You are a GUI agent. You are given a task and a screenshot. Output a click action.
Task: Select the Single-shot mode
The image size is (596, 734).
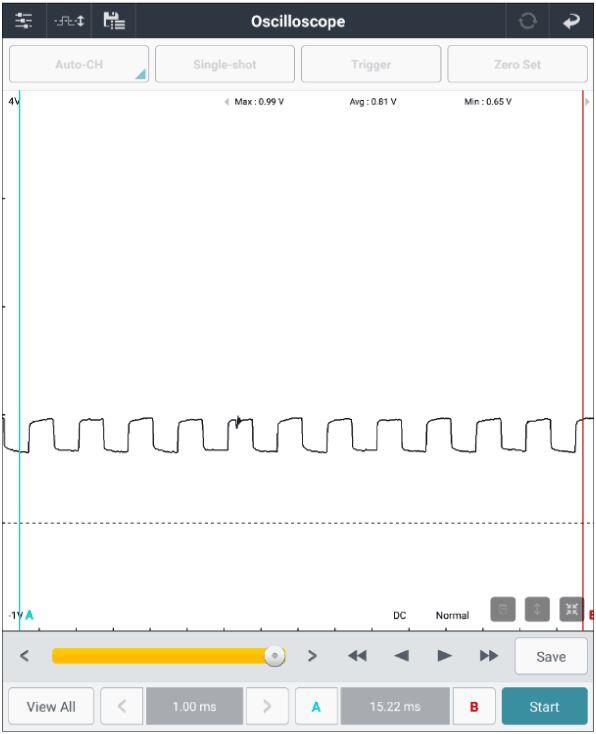pyautogui.click(x=225, y=64)
